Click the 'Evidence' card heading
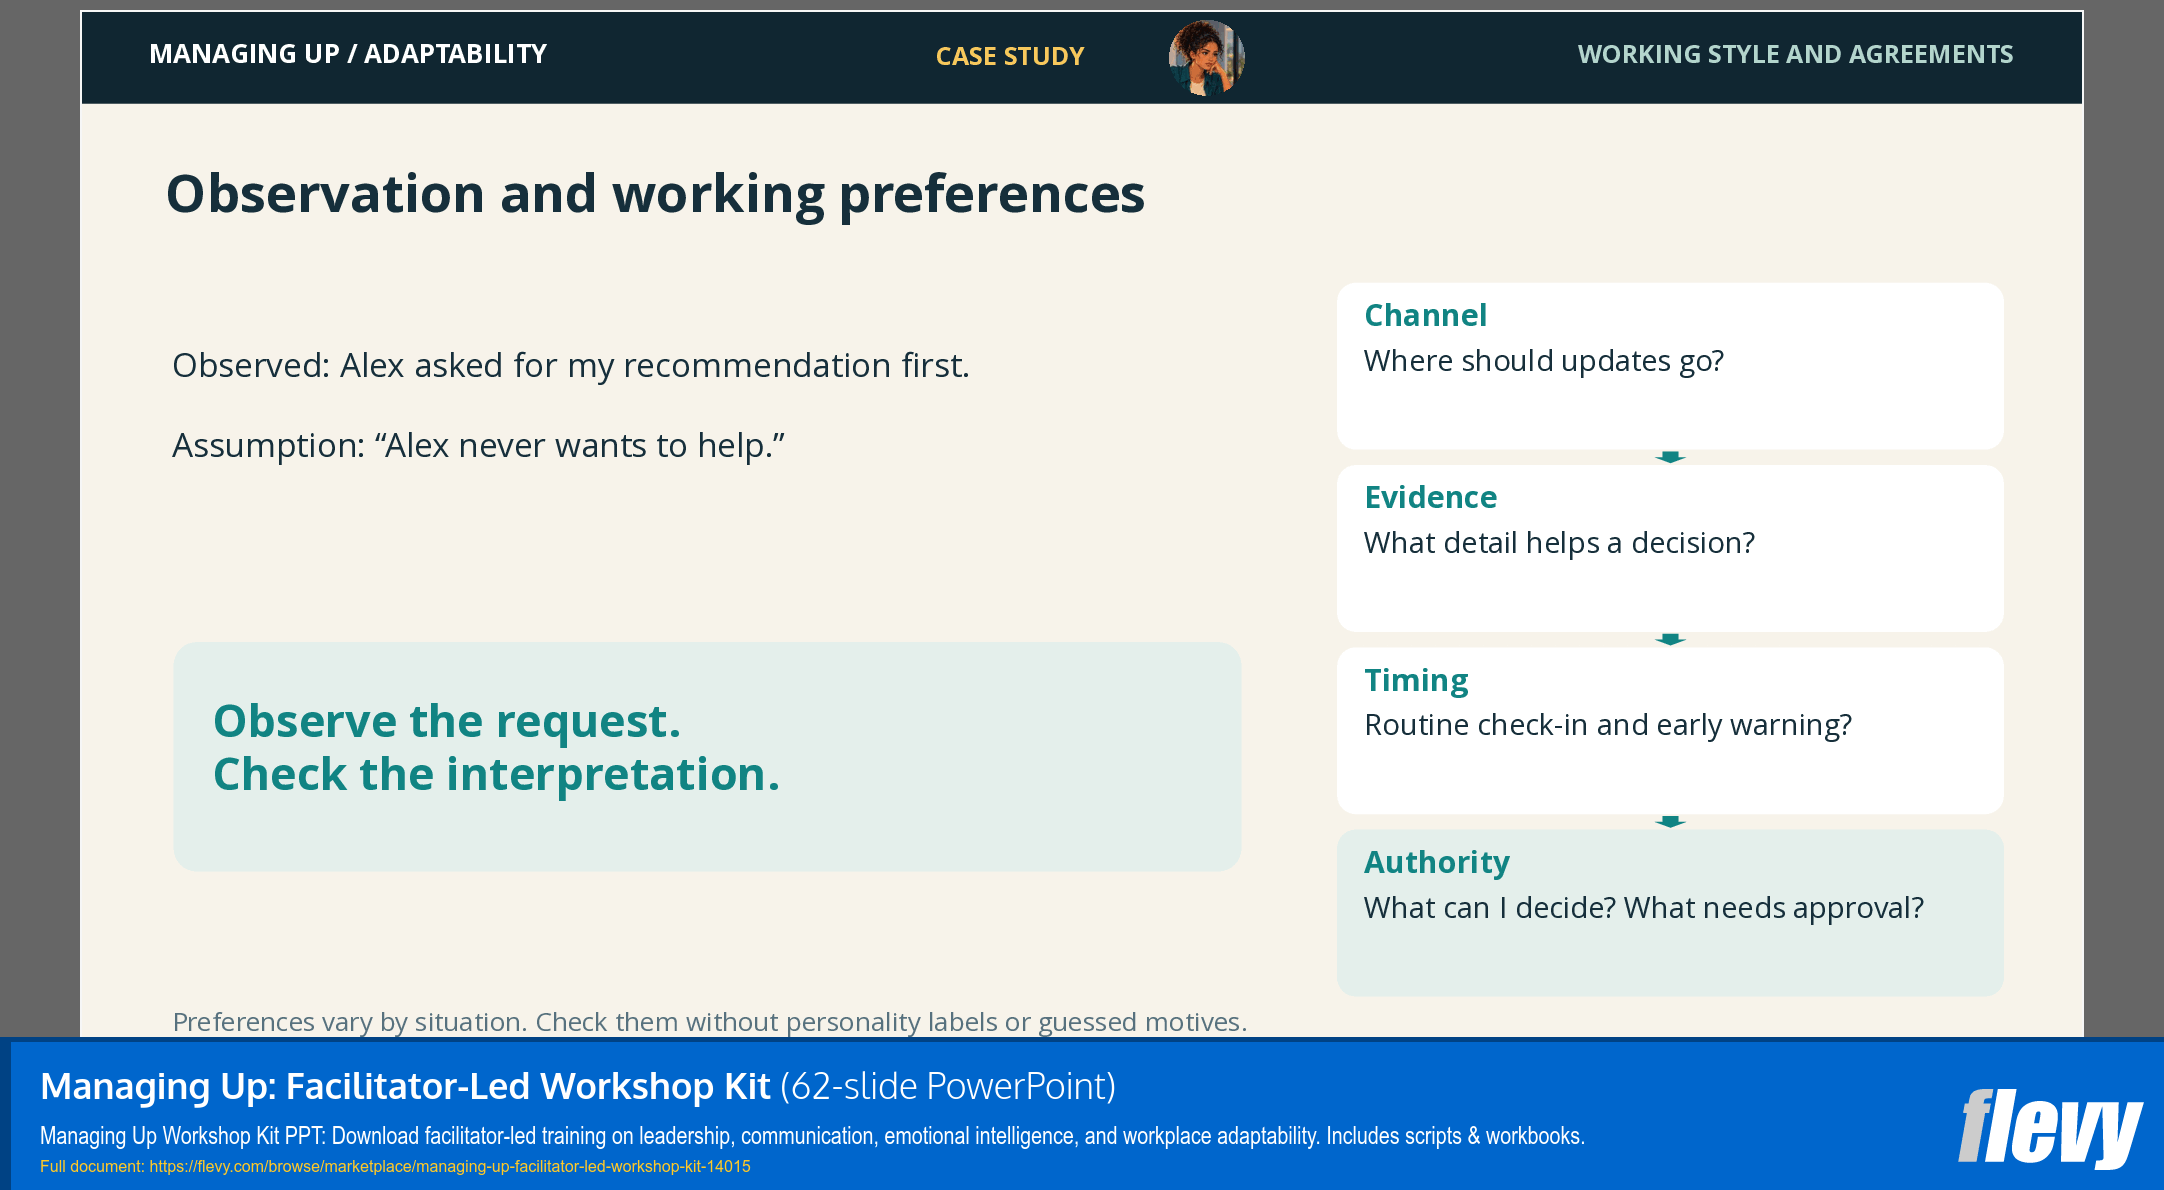 click(x=1431, y=497)
